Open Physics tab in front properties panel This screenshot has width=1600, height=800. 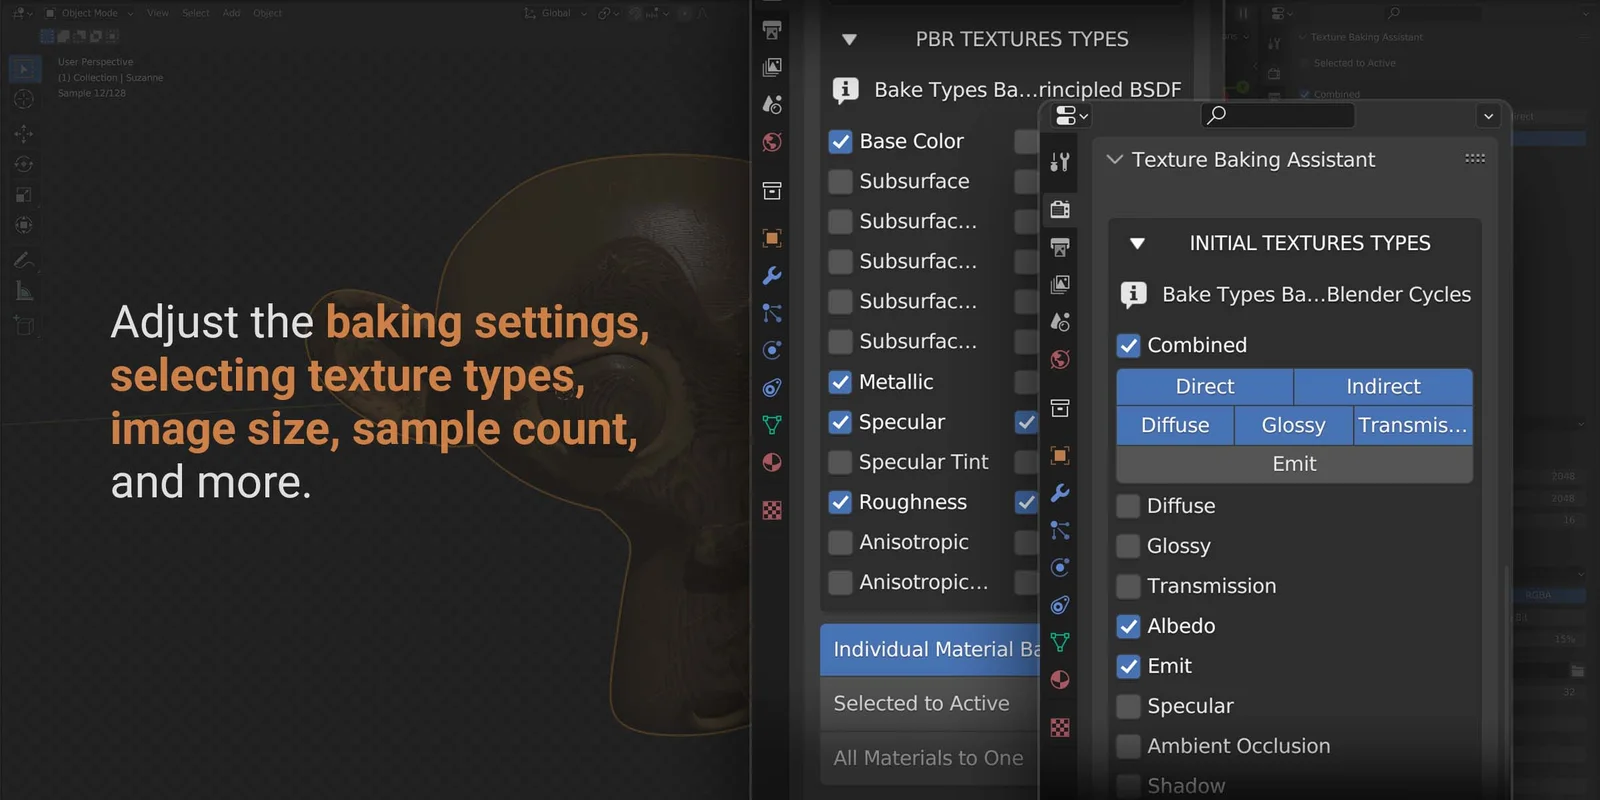point(1060,567)
